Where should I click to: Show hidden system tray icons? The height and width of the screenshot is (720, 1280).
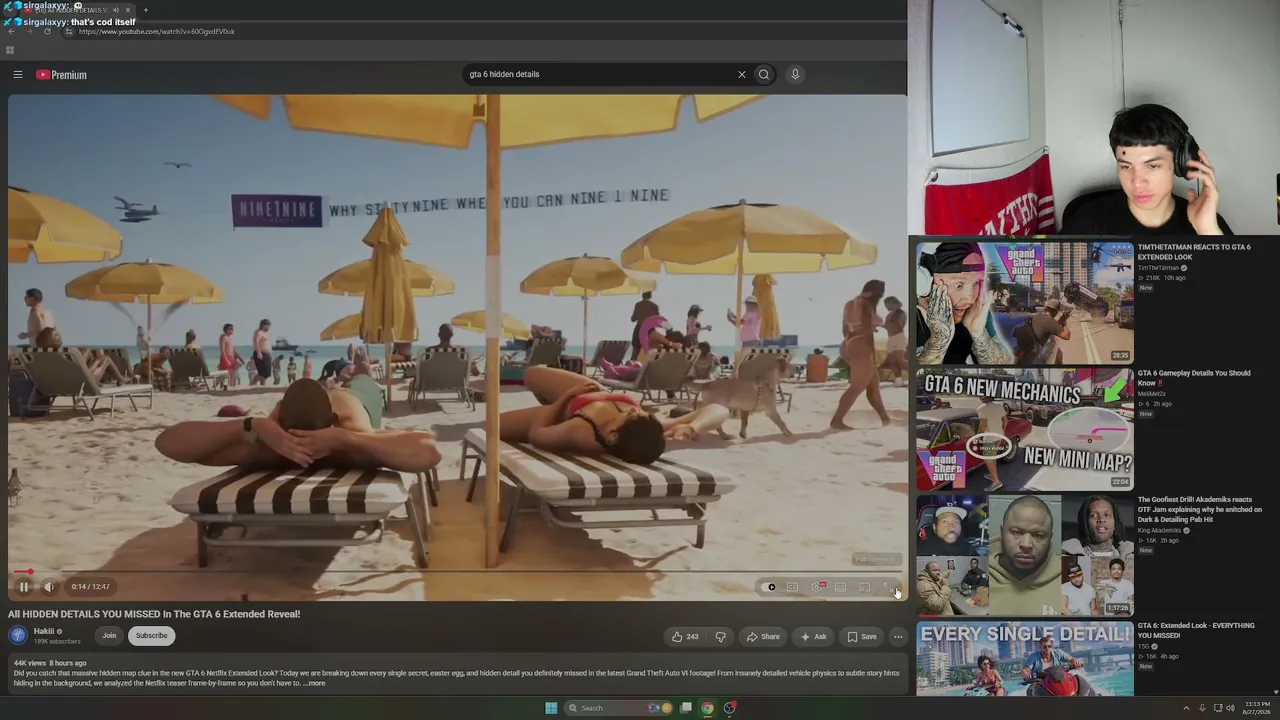point(1188,708)
